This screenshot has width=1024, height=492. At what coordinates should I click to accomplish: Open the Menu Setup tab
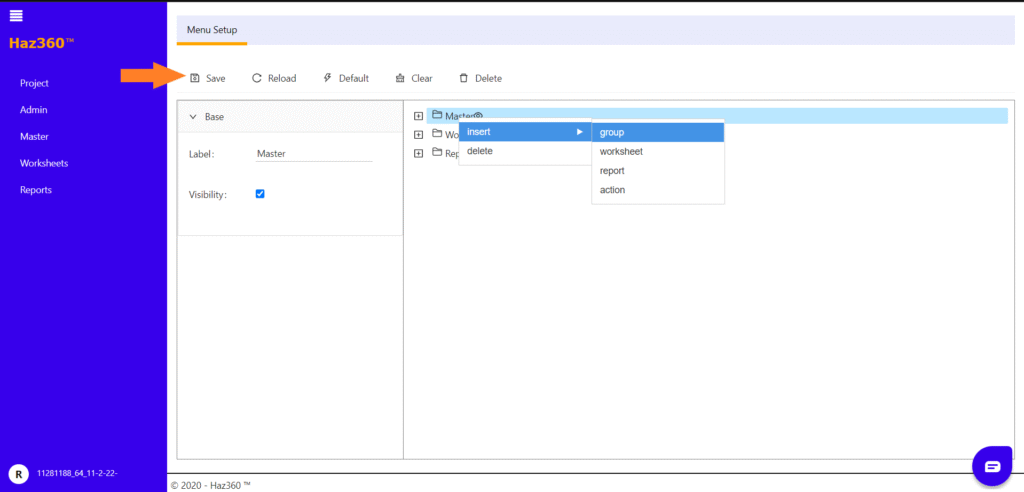pyautogui.click(x=211, y=30)
